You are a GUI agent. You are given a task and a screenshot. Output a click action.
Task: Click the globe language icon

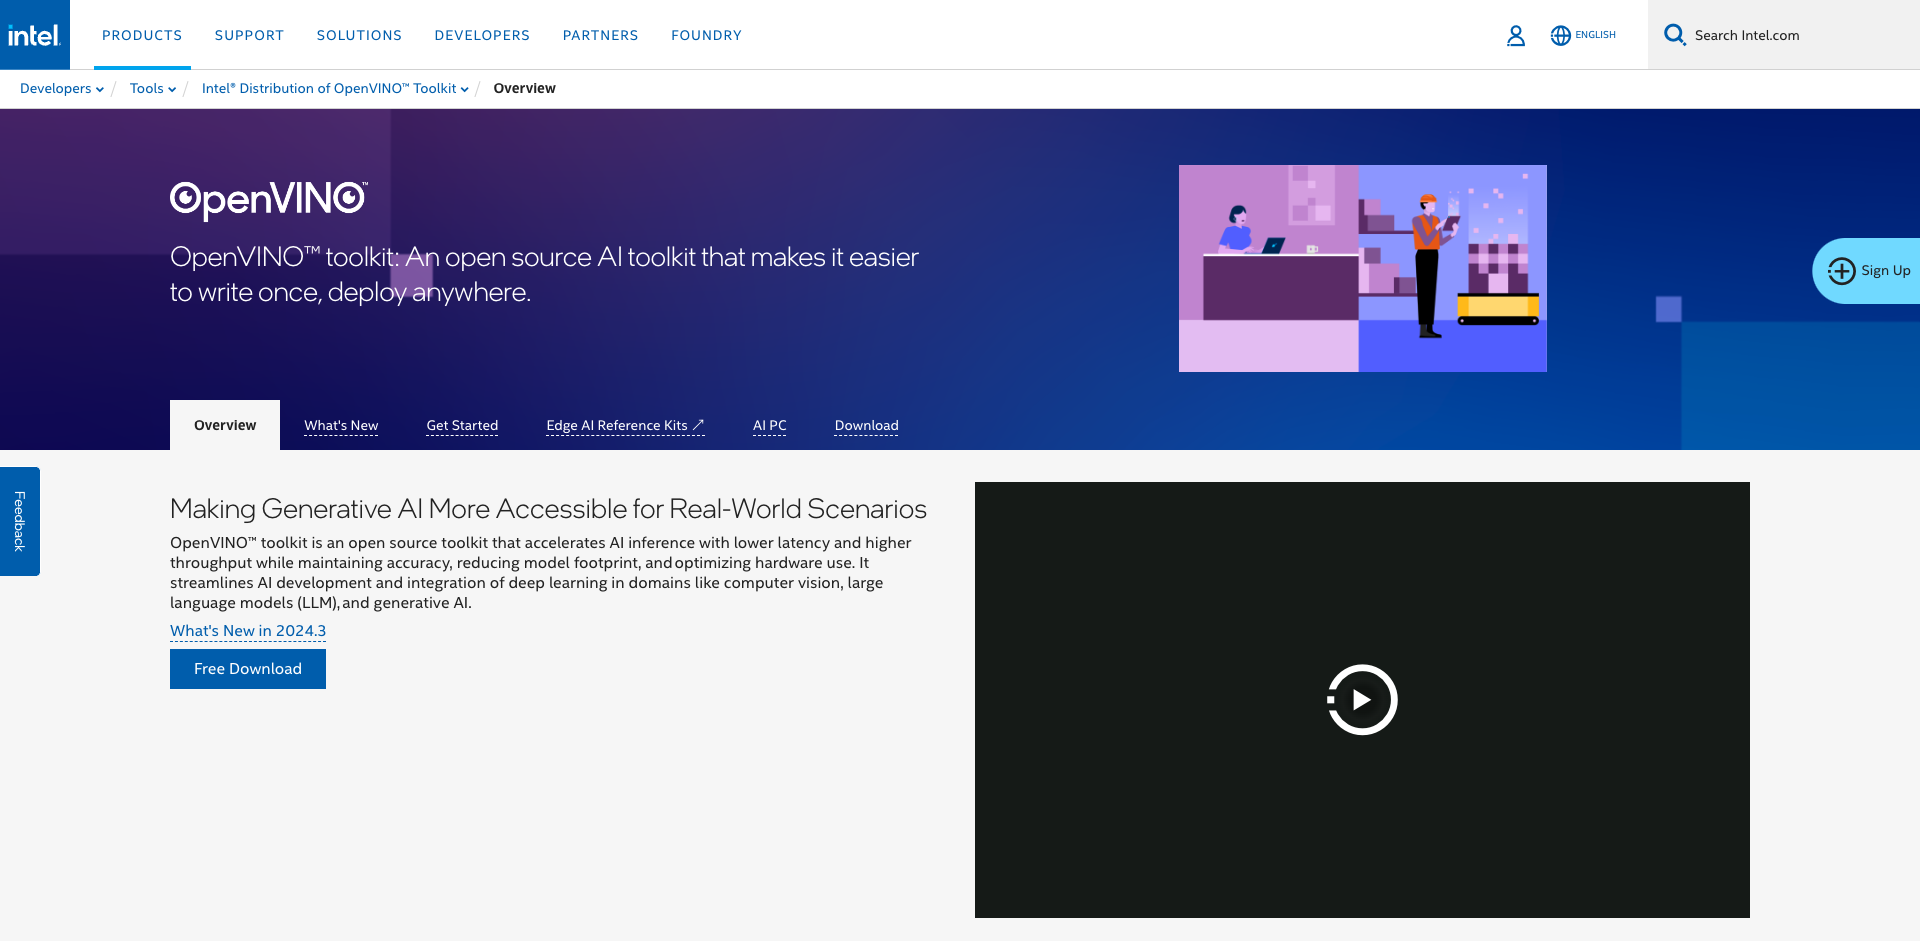1560,36
